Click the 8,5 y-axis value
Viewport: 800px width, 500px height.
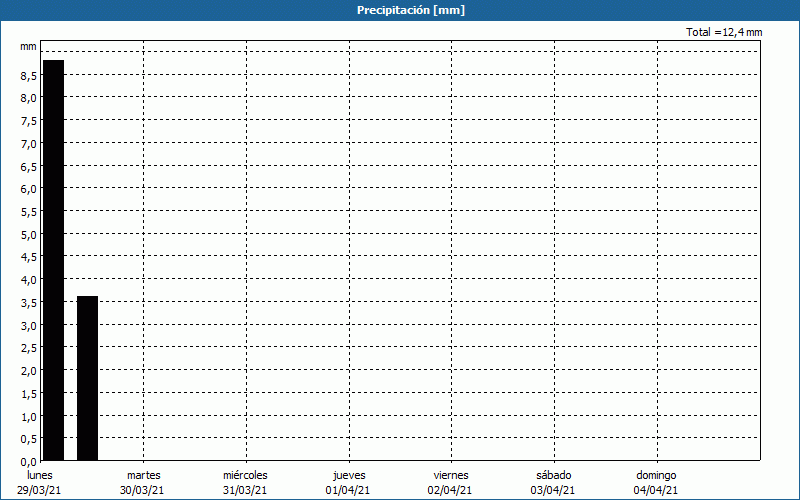(x=29, y=76)
